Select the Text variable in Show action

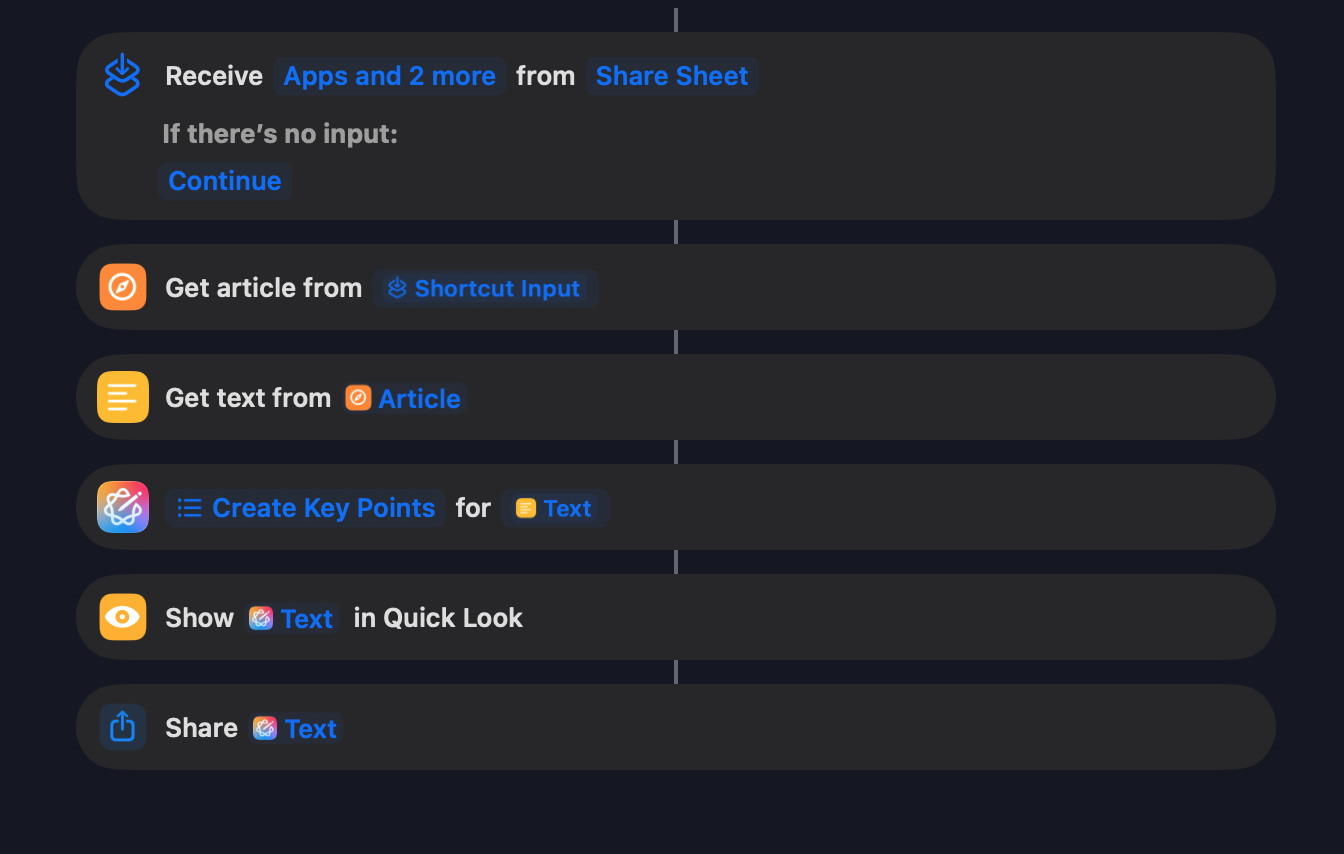[x=292, y=618]
